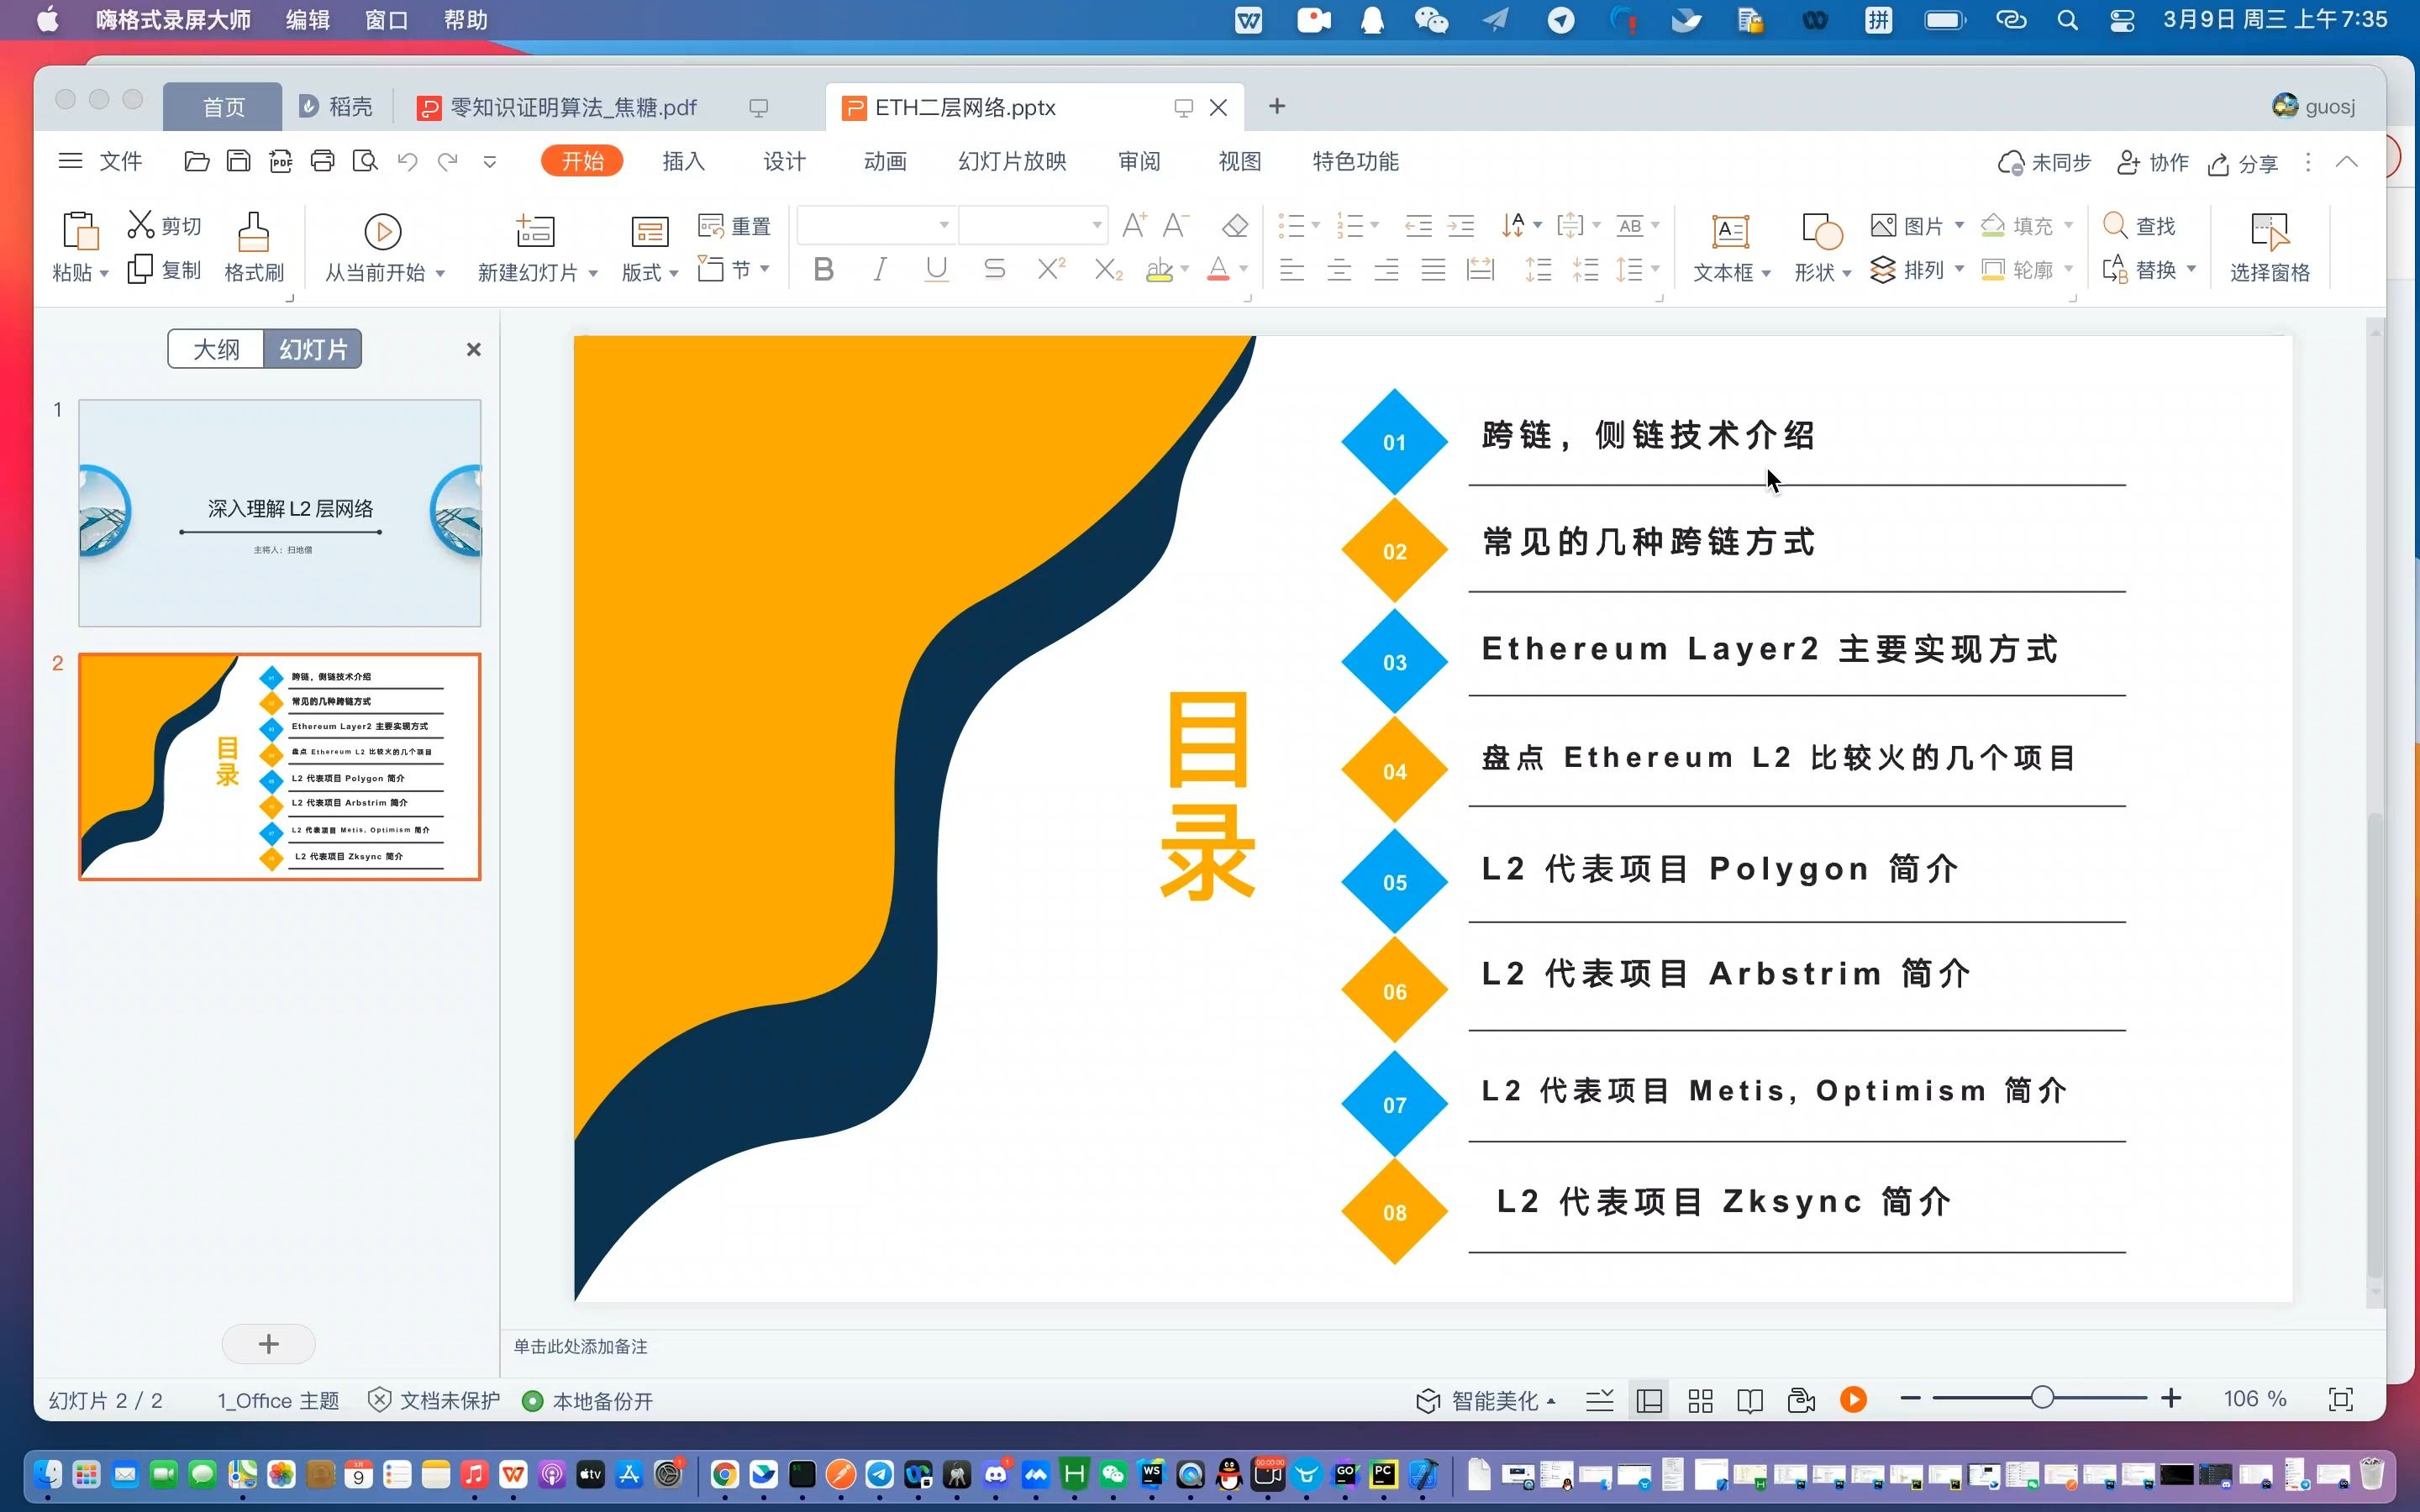Viewport: 2420px width, 1512px height.
Task: Switch to Reading view book icon
Action: coord(1750,1400)
